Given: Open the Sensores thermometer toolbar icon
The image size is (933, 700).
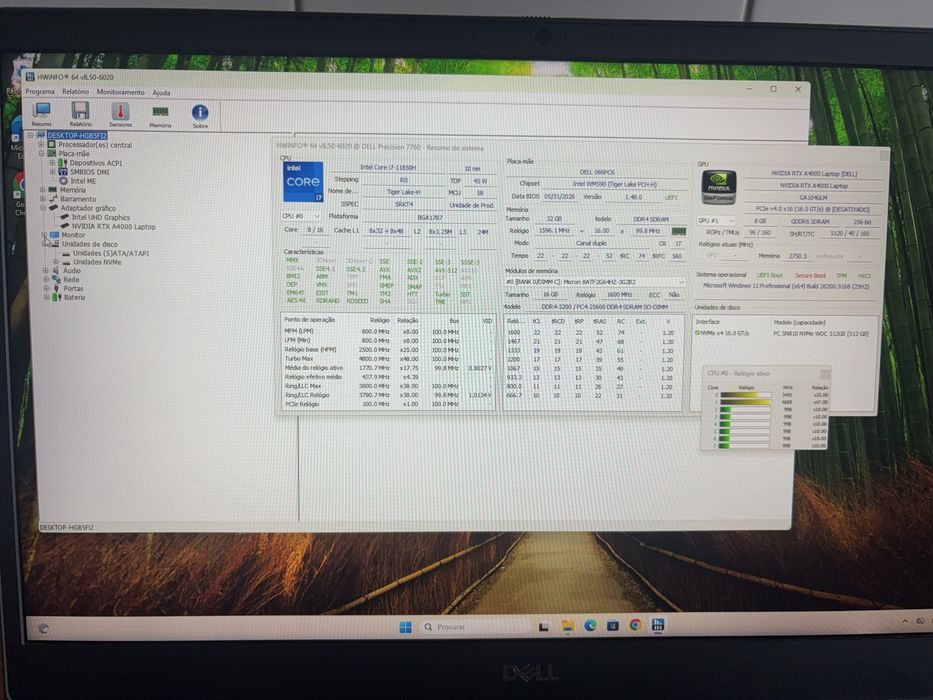Looking at the screenshot, I should tap(120, 114).
